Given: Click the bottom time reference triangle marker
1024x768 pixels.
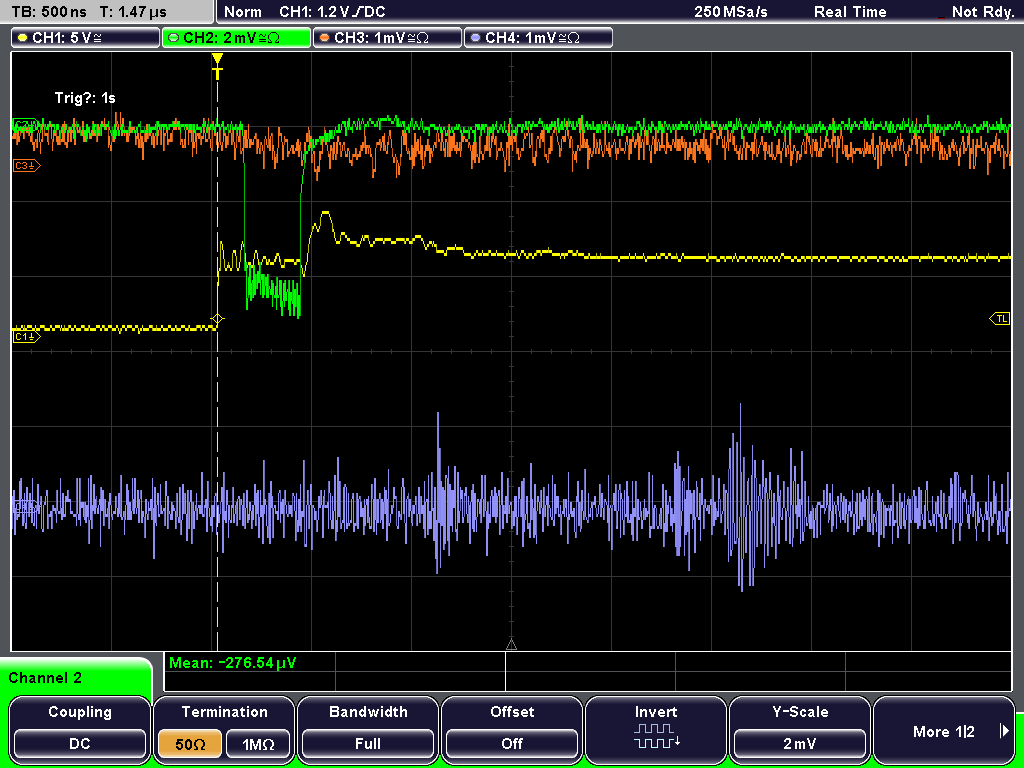Looking at the screenshot, I should pos(511,645).
